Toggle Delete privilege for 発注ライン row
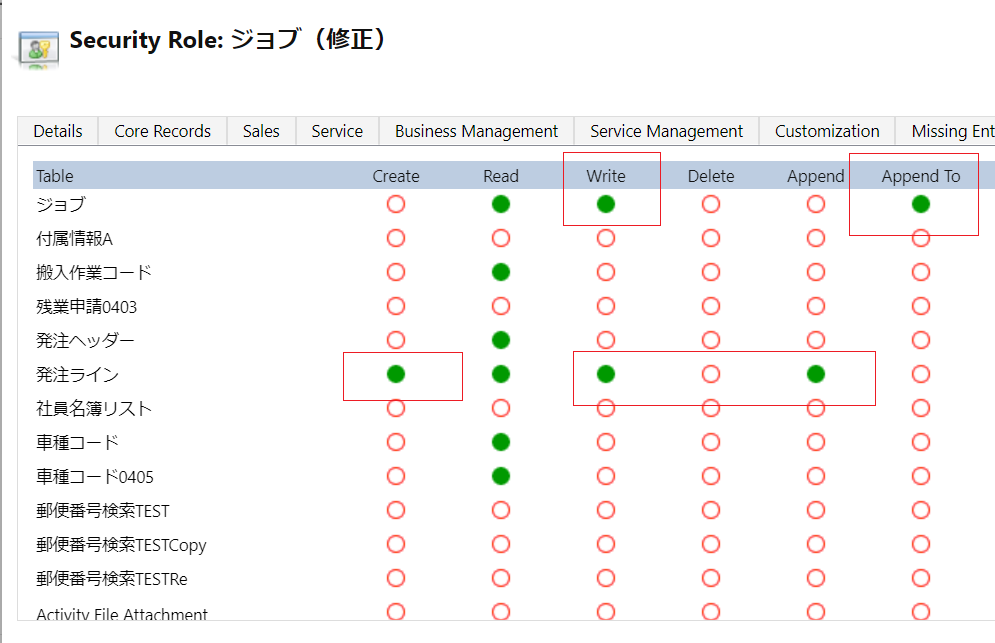 [x=711, y=374]
